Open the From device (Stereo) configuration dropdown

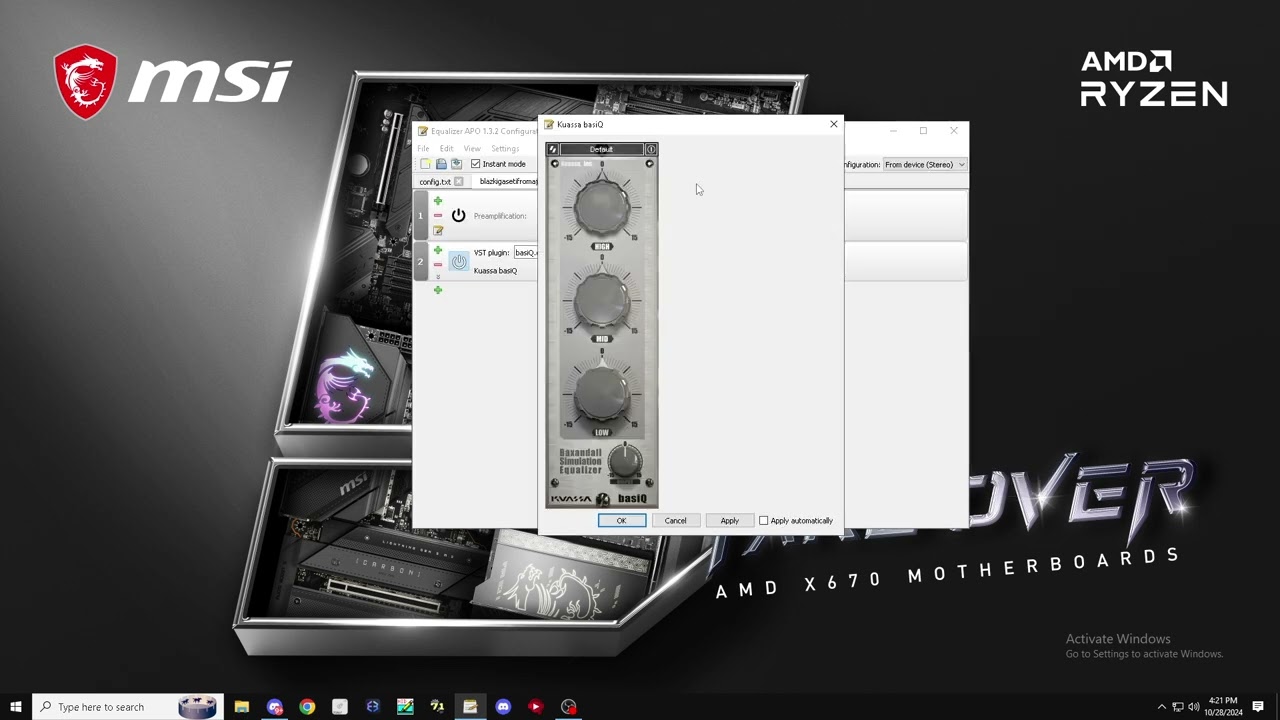(925, 164)
